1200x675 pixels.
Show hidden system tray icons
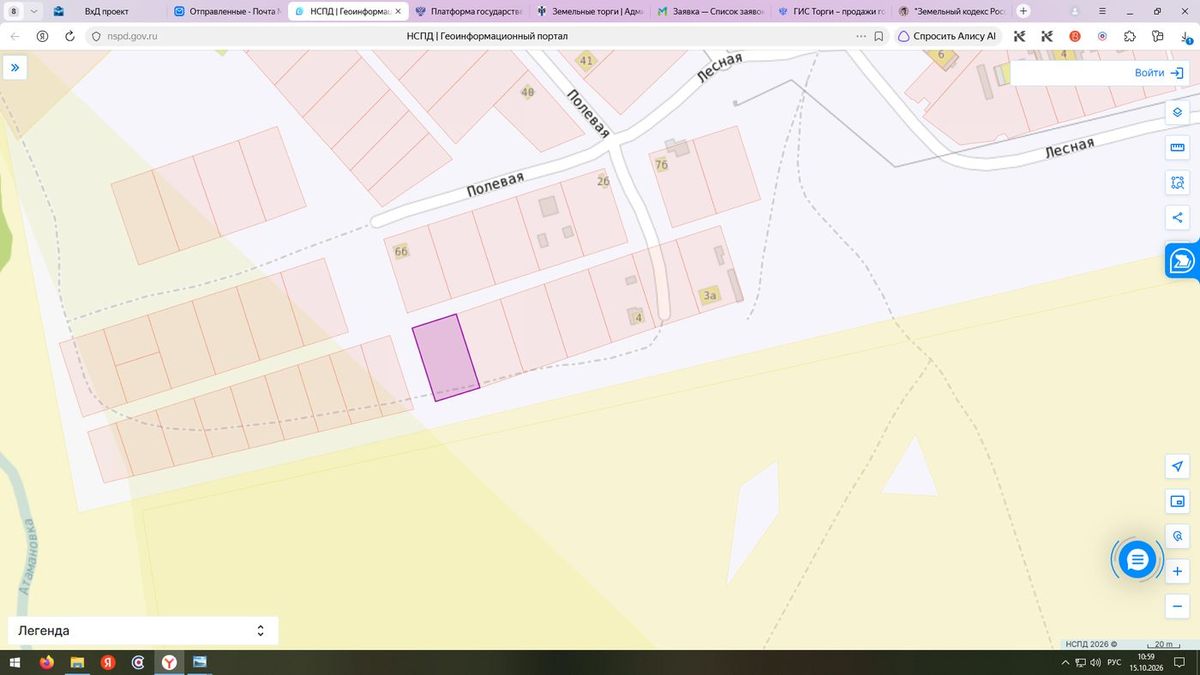(1065, 663)
